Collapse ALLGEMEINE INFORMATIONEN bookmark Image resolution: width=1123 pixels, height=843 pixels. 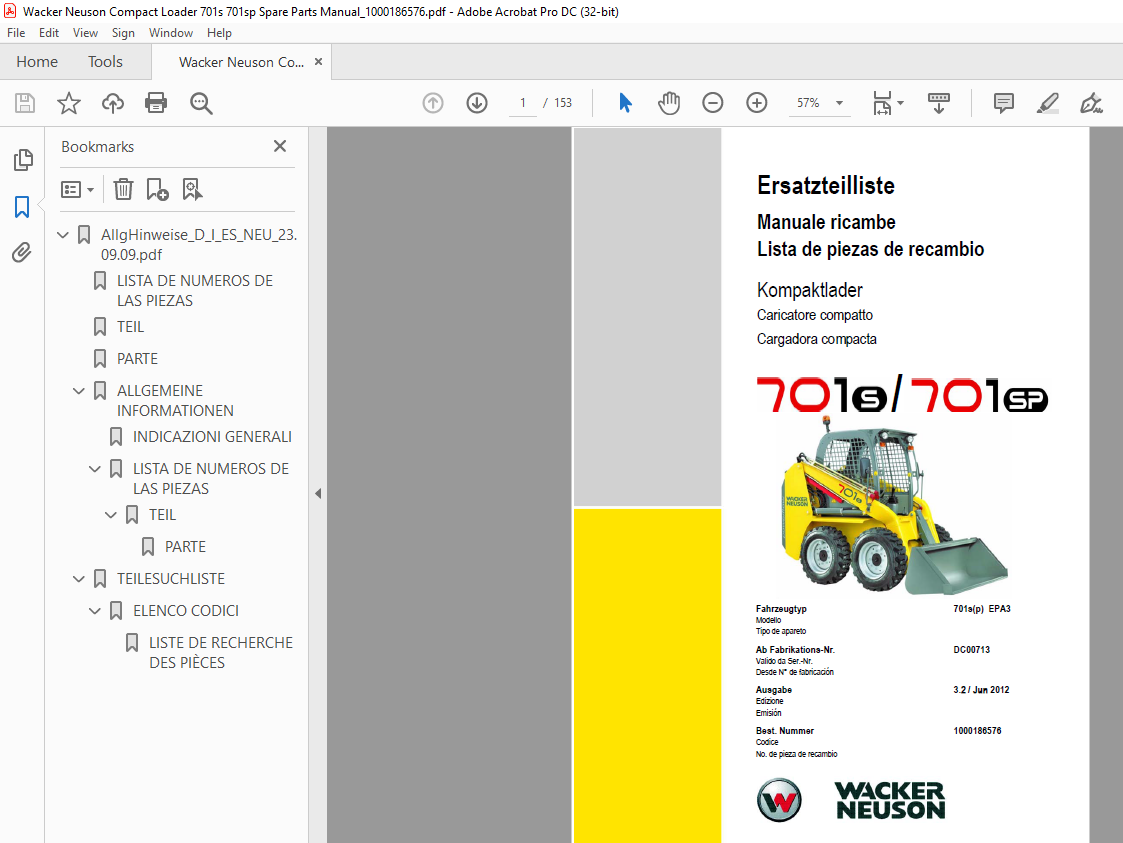[79, 390]
